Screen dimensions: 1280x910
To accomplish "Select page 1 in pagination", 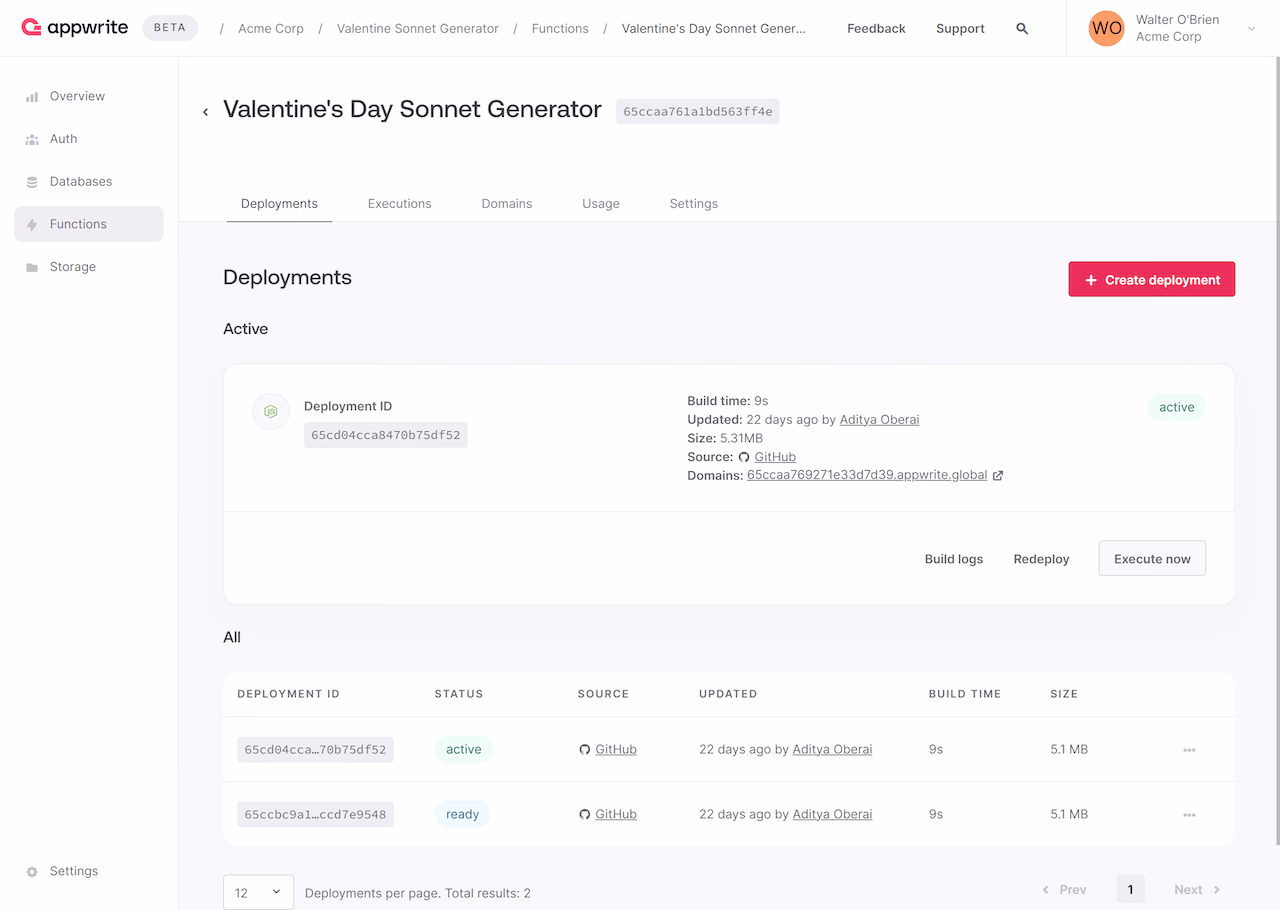I will pyautogui.click(x=1130, y=890).
